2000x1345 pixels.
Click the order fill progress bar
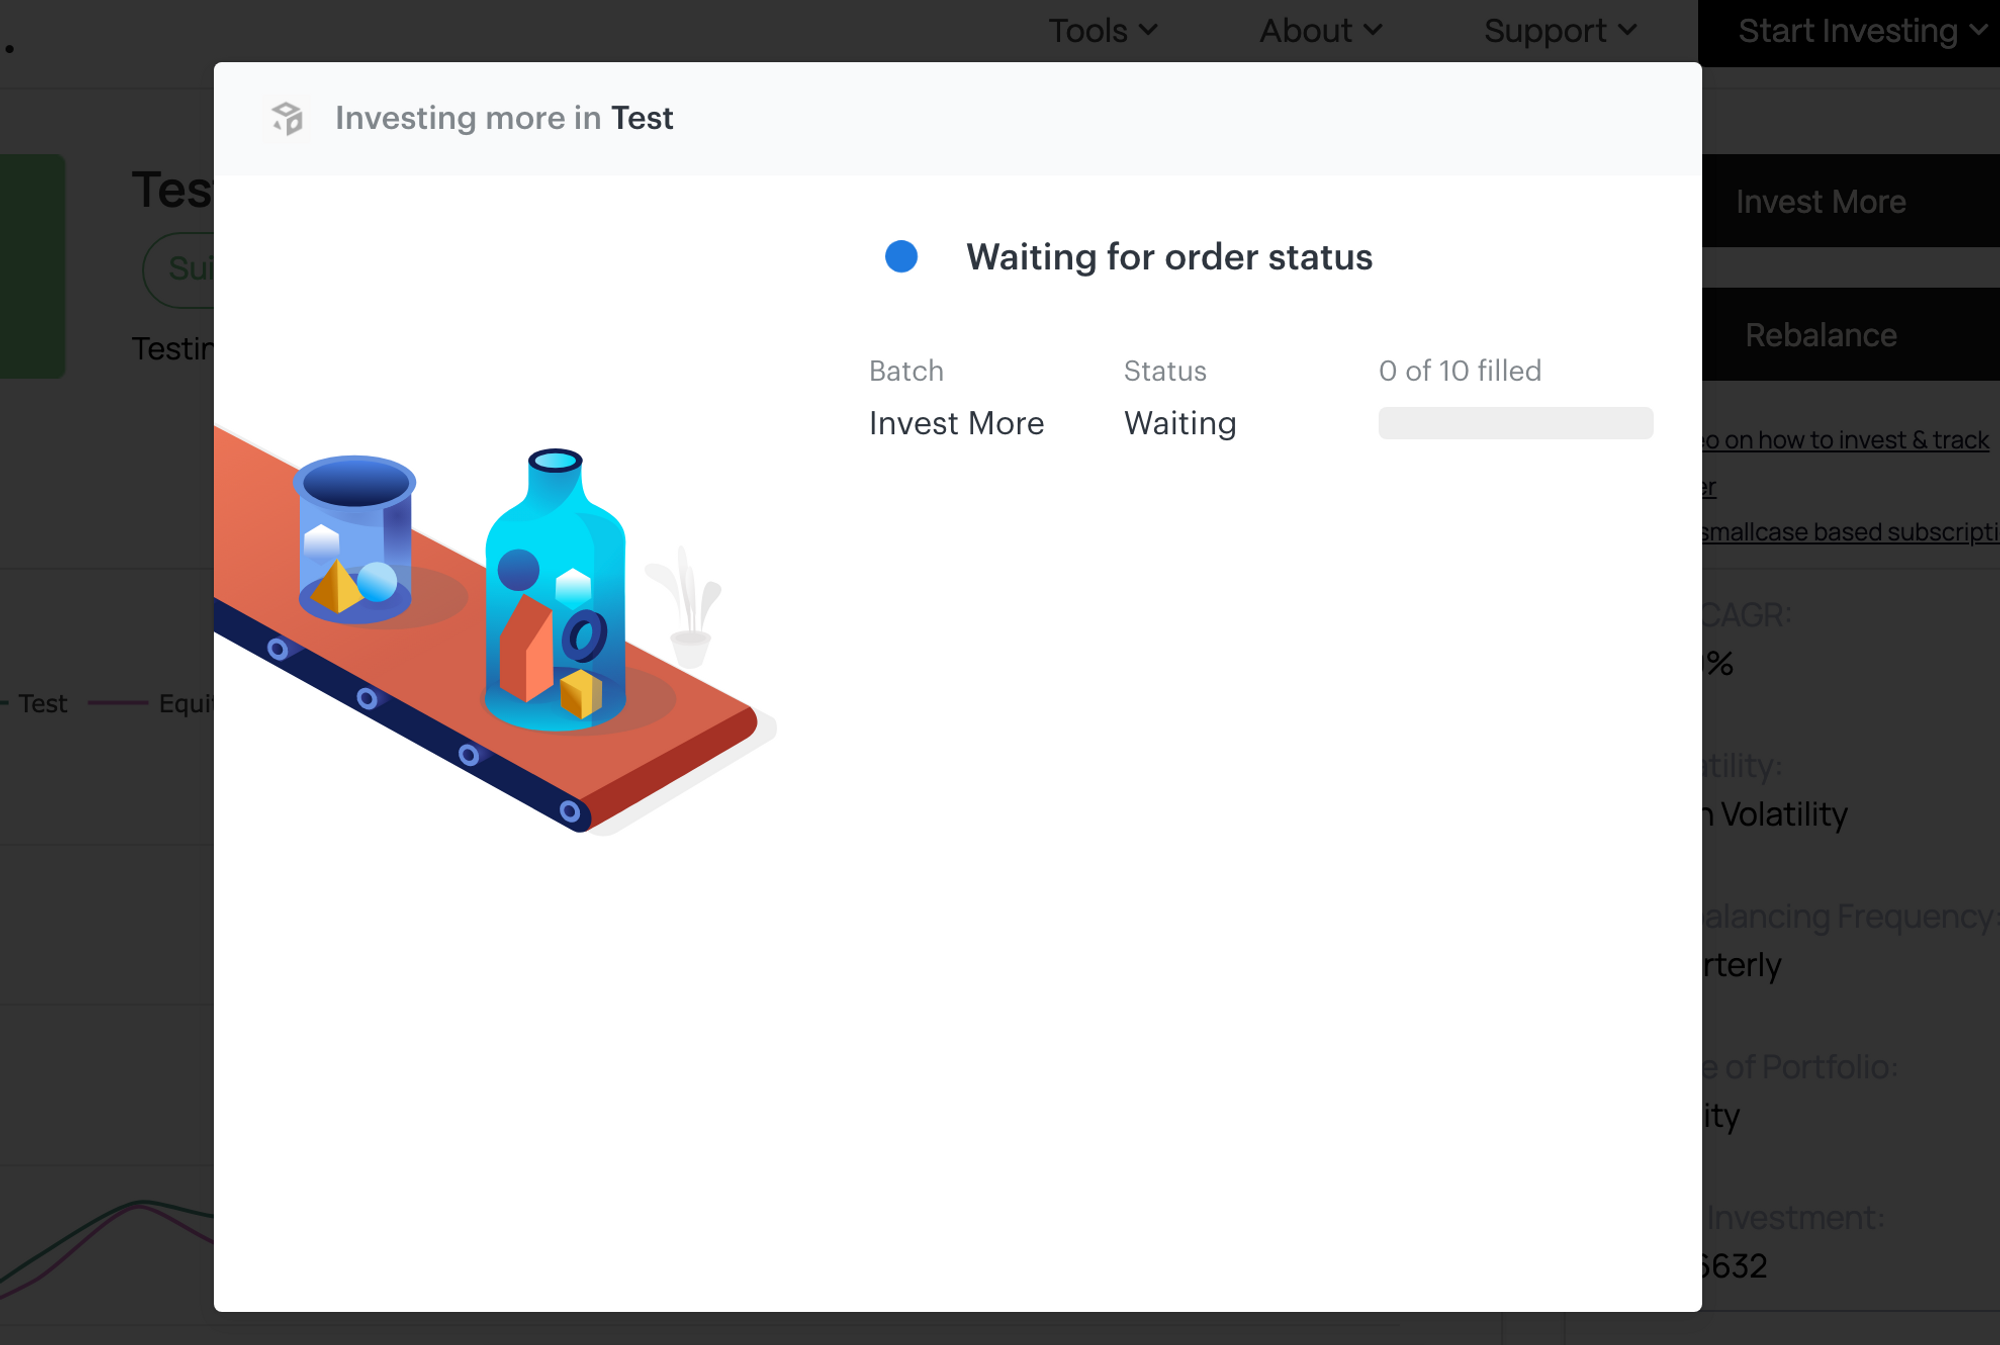click(1515, 423)
